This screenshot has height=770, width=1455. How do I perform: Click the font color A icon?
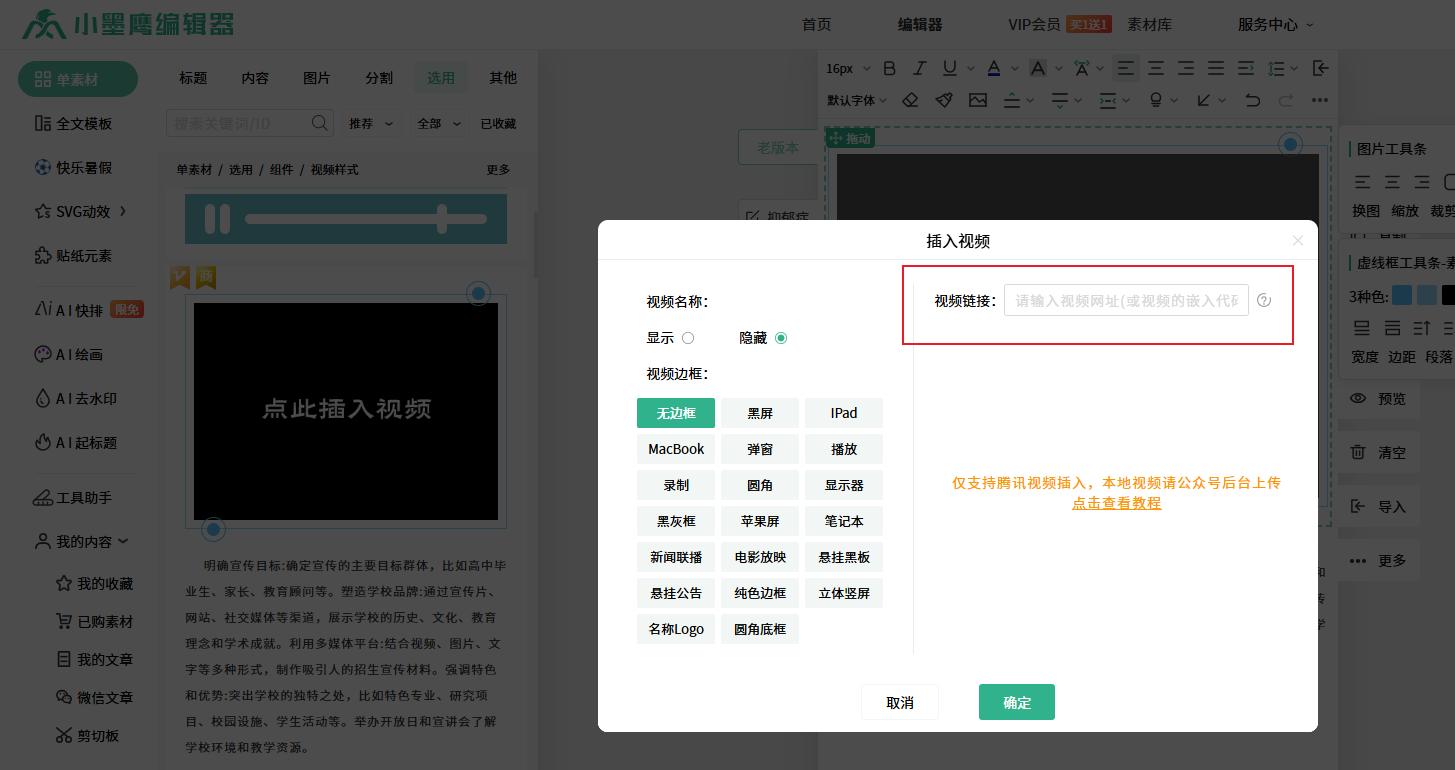[x=993, y=68]
